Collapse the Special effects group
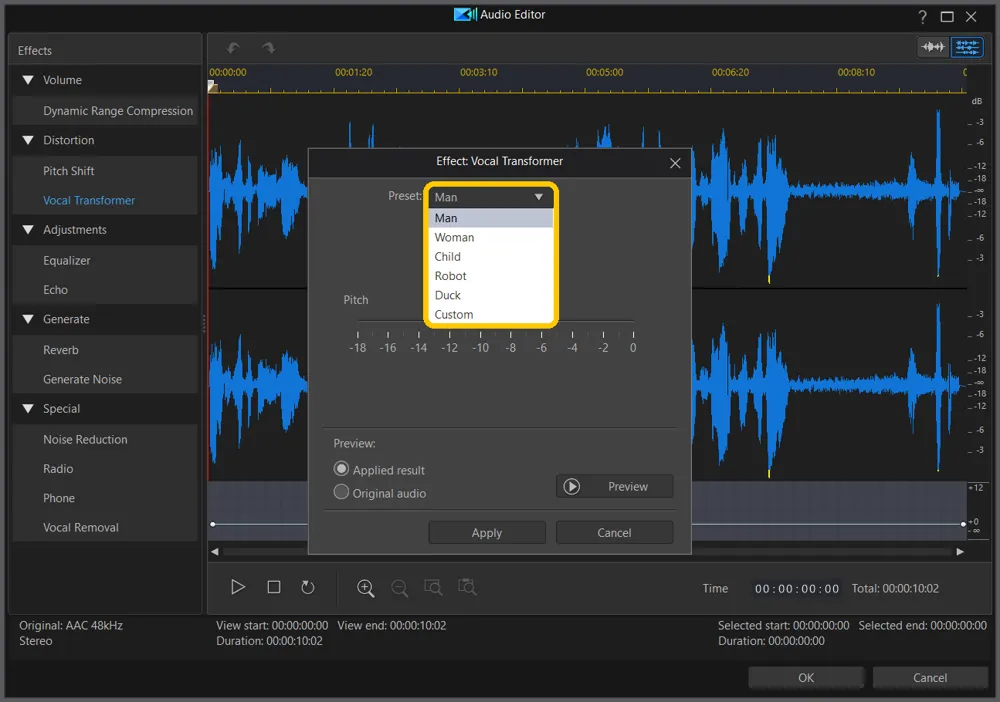The image size is (1000, 702). pyautogui.click(x=28, y=409)
